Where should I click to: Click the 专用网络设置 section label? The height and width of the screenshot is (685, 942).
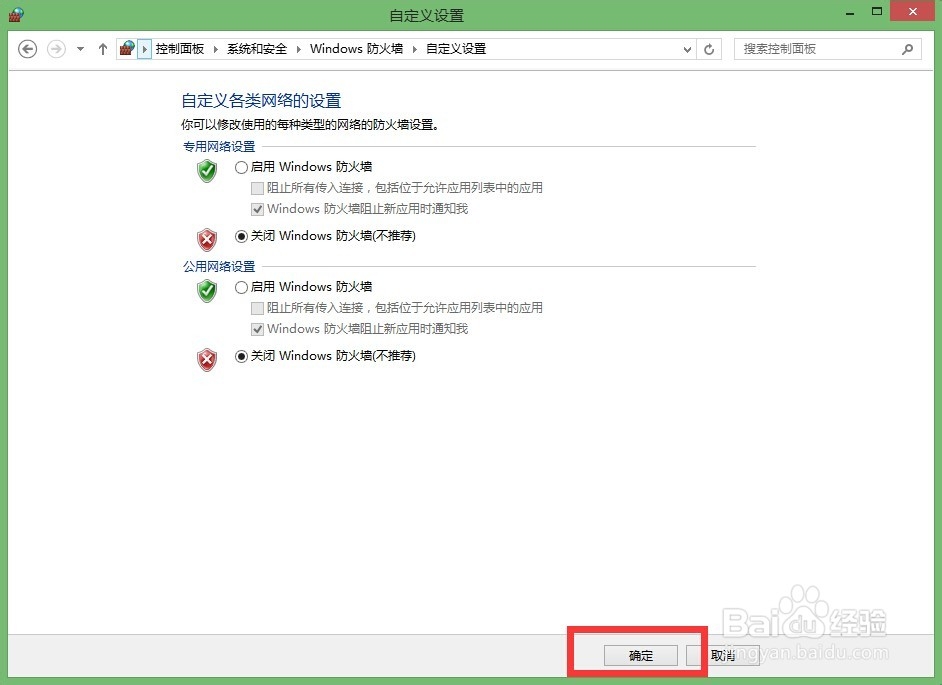click(x=219, y=147)
